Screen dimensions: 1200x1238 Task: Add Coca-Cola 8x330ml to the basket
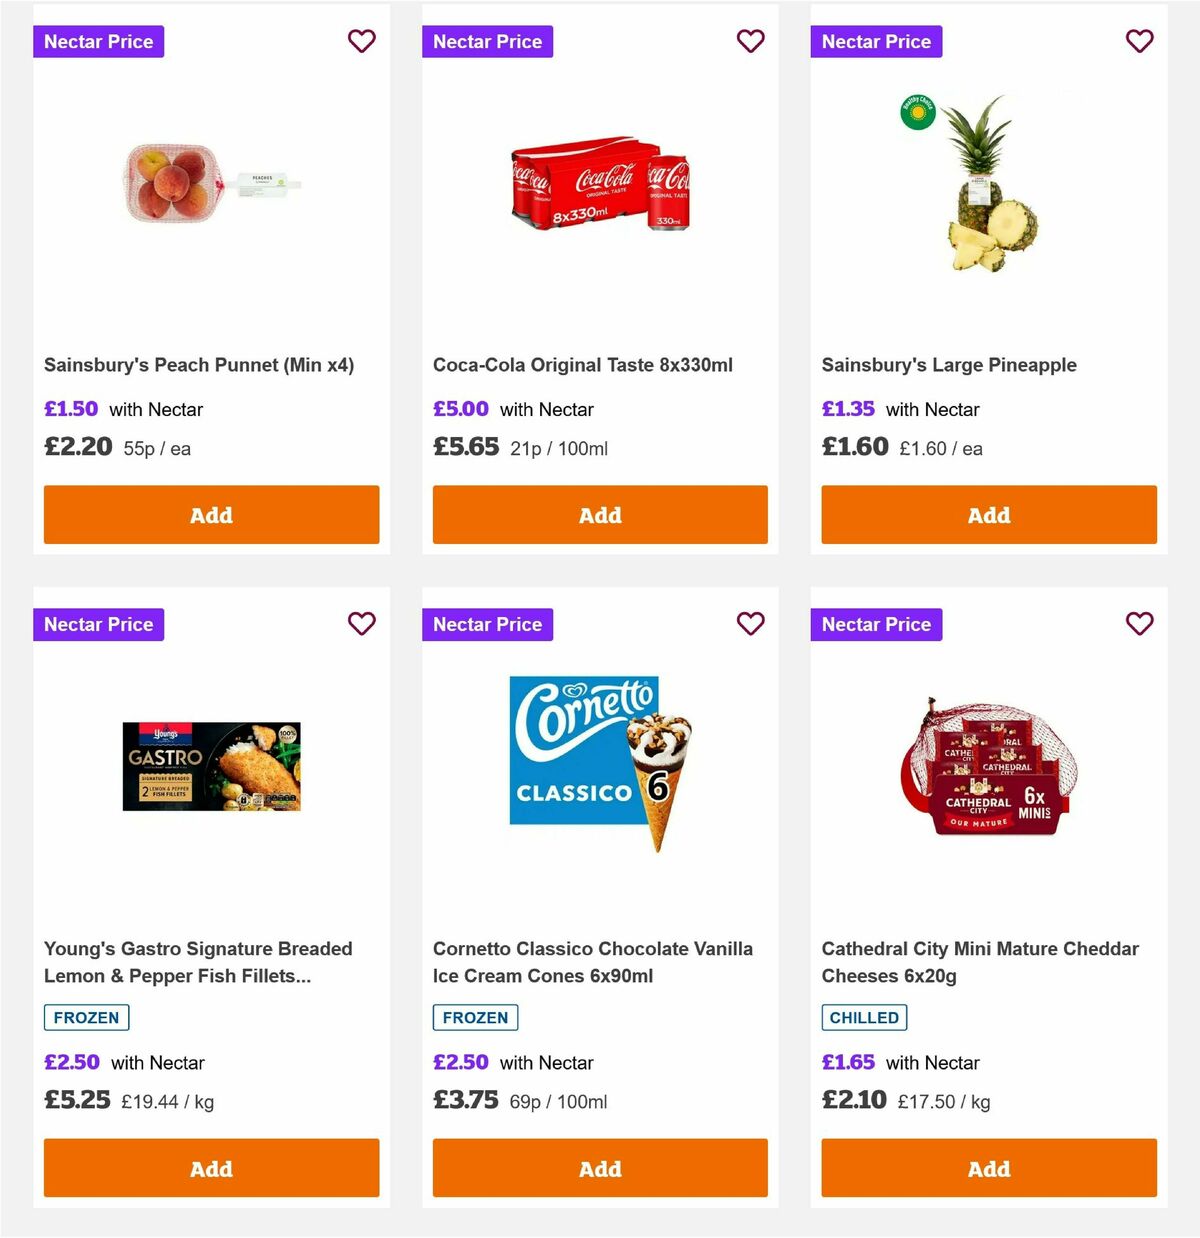[600, 515]
